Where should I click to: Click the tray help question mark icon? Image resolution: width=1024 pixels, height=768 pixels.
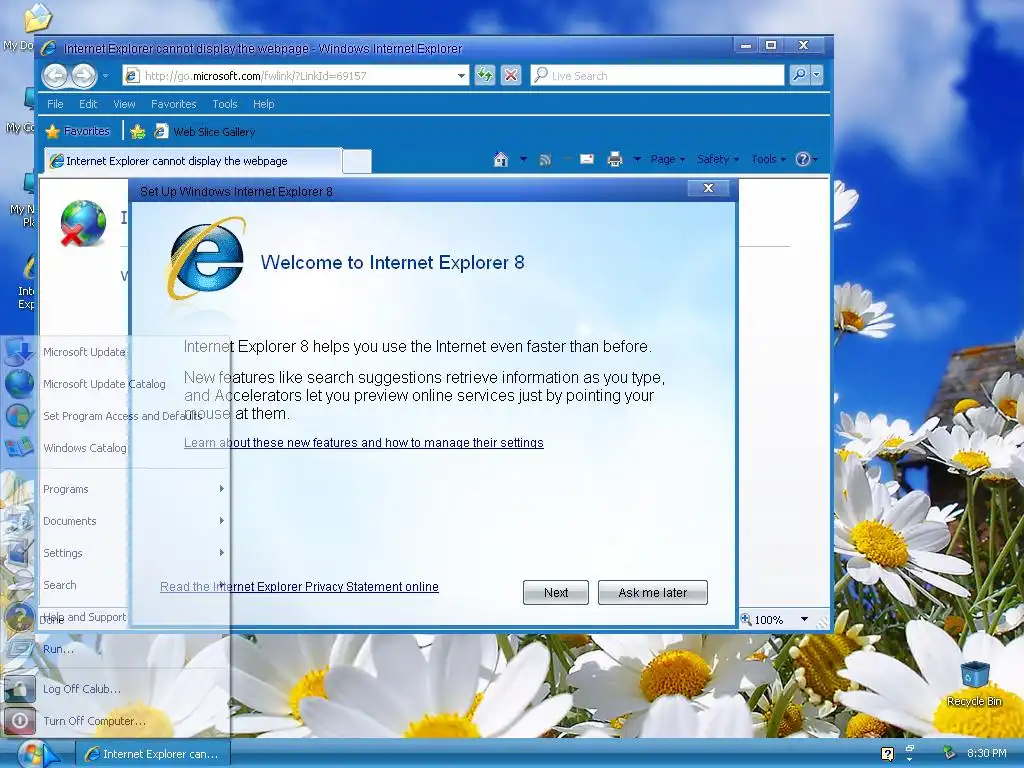pos(887,754)
